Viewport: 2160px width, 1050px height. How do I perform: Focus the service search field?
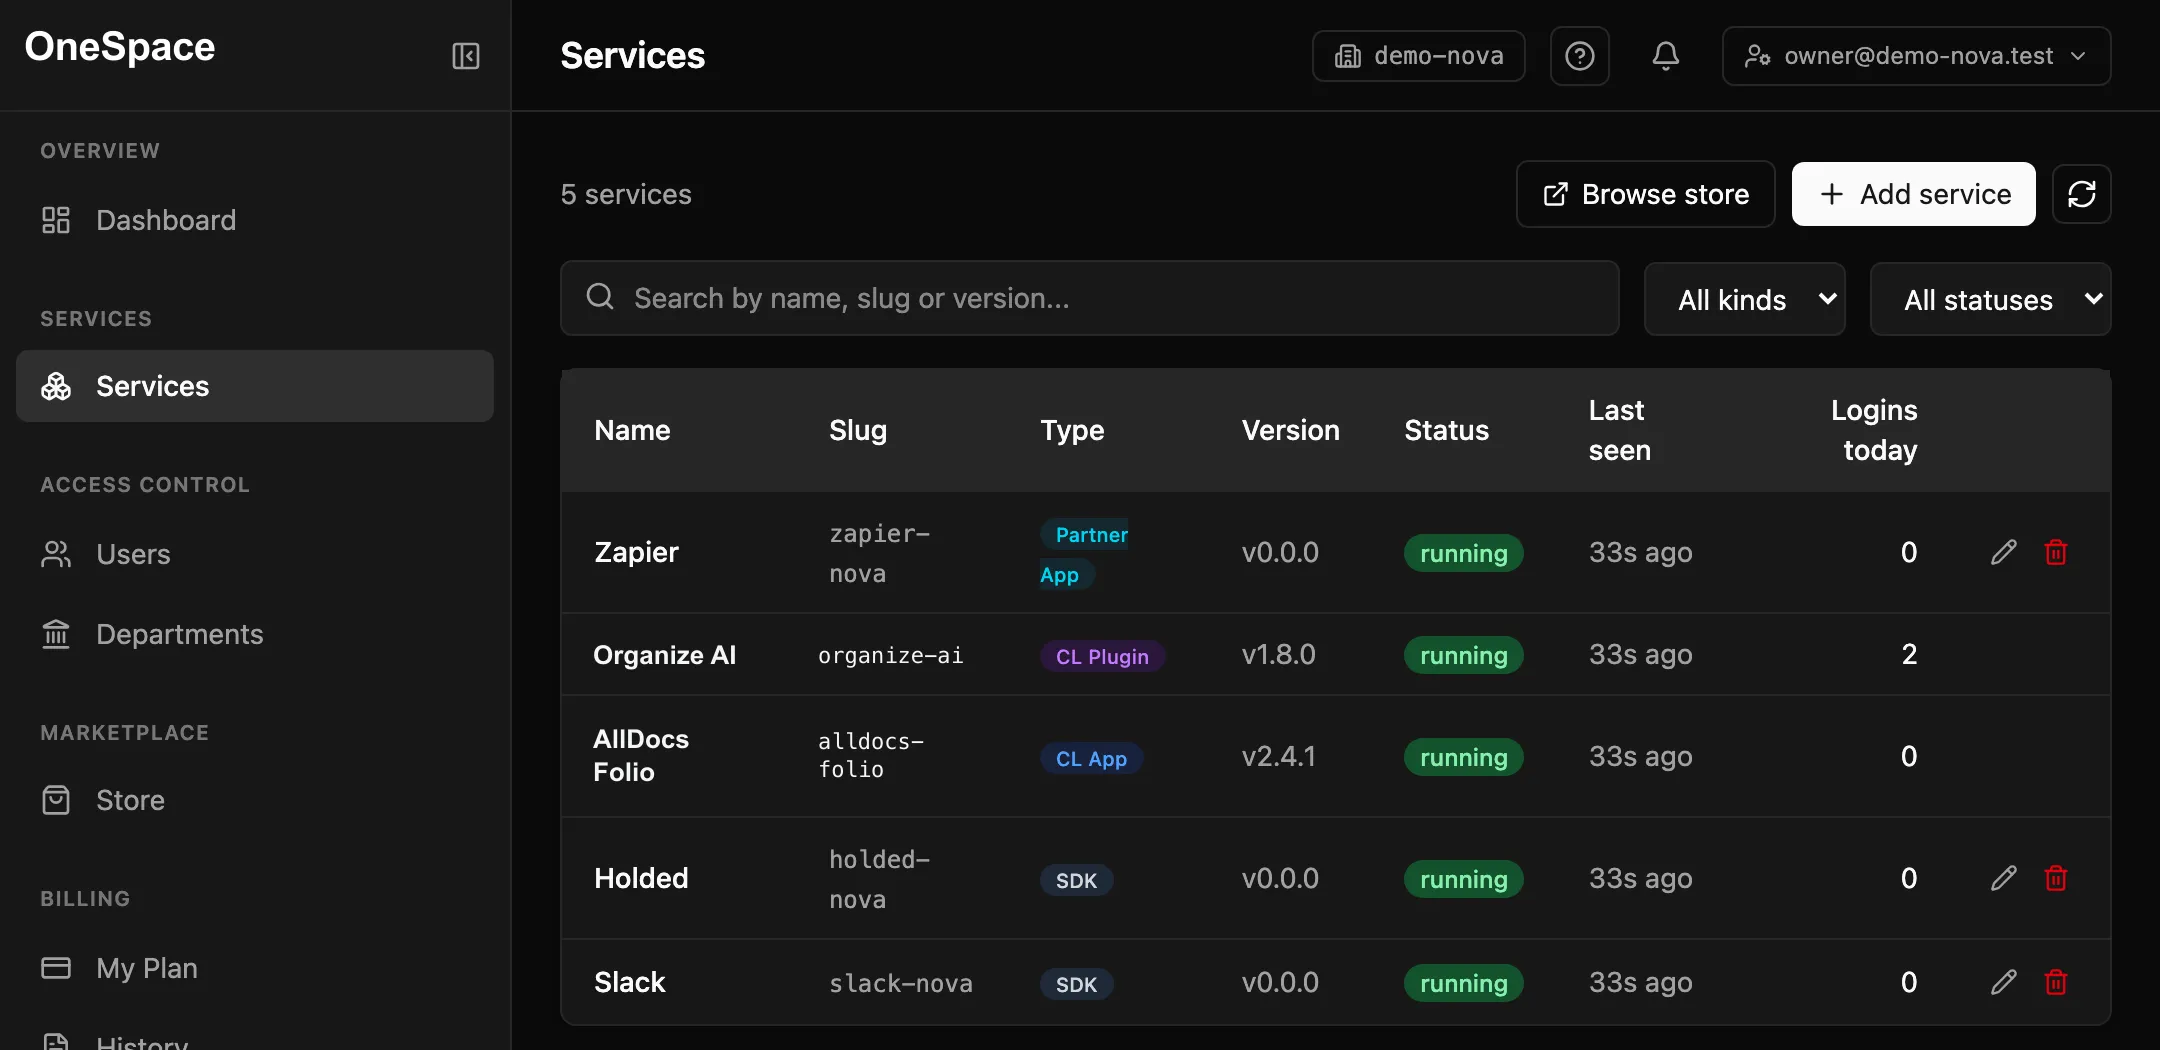(1090, 298)
